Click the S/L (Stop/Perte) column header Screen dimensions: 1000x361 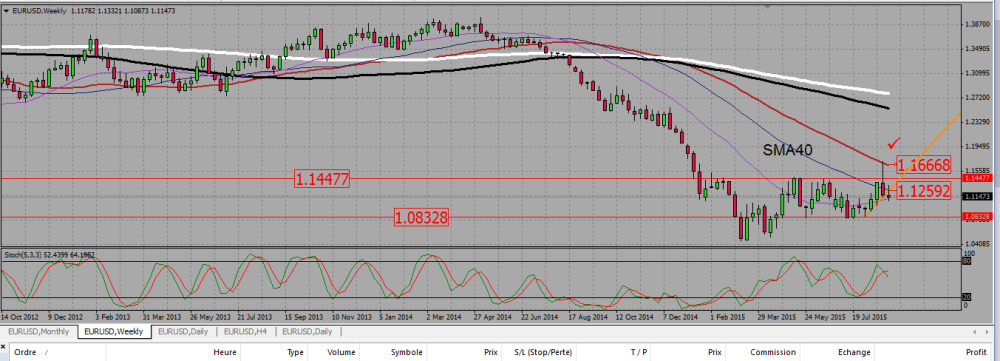click(x=542, y=352)
